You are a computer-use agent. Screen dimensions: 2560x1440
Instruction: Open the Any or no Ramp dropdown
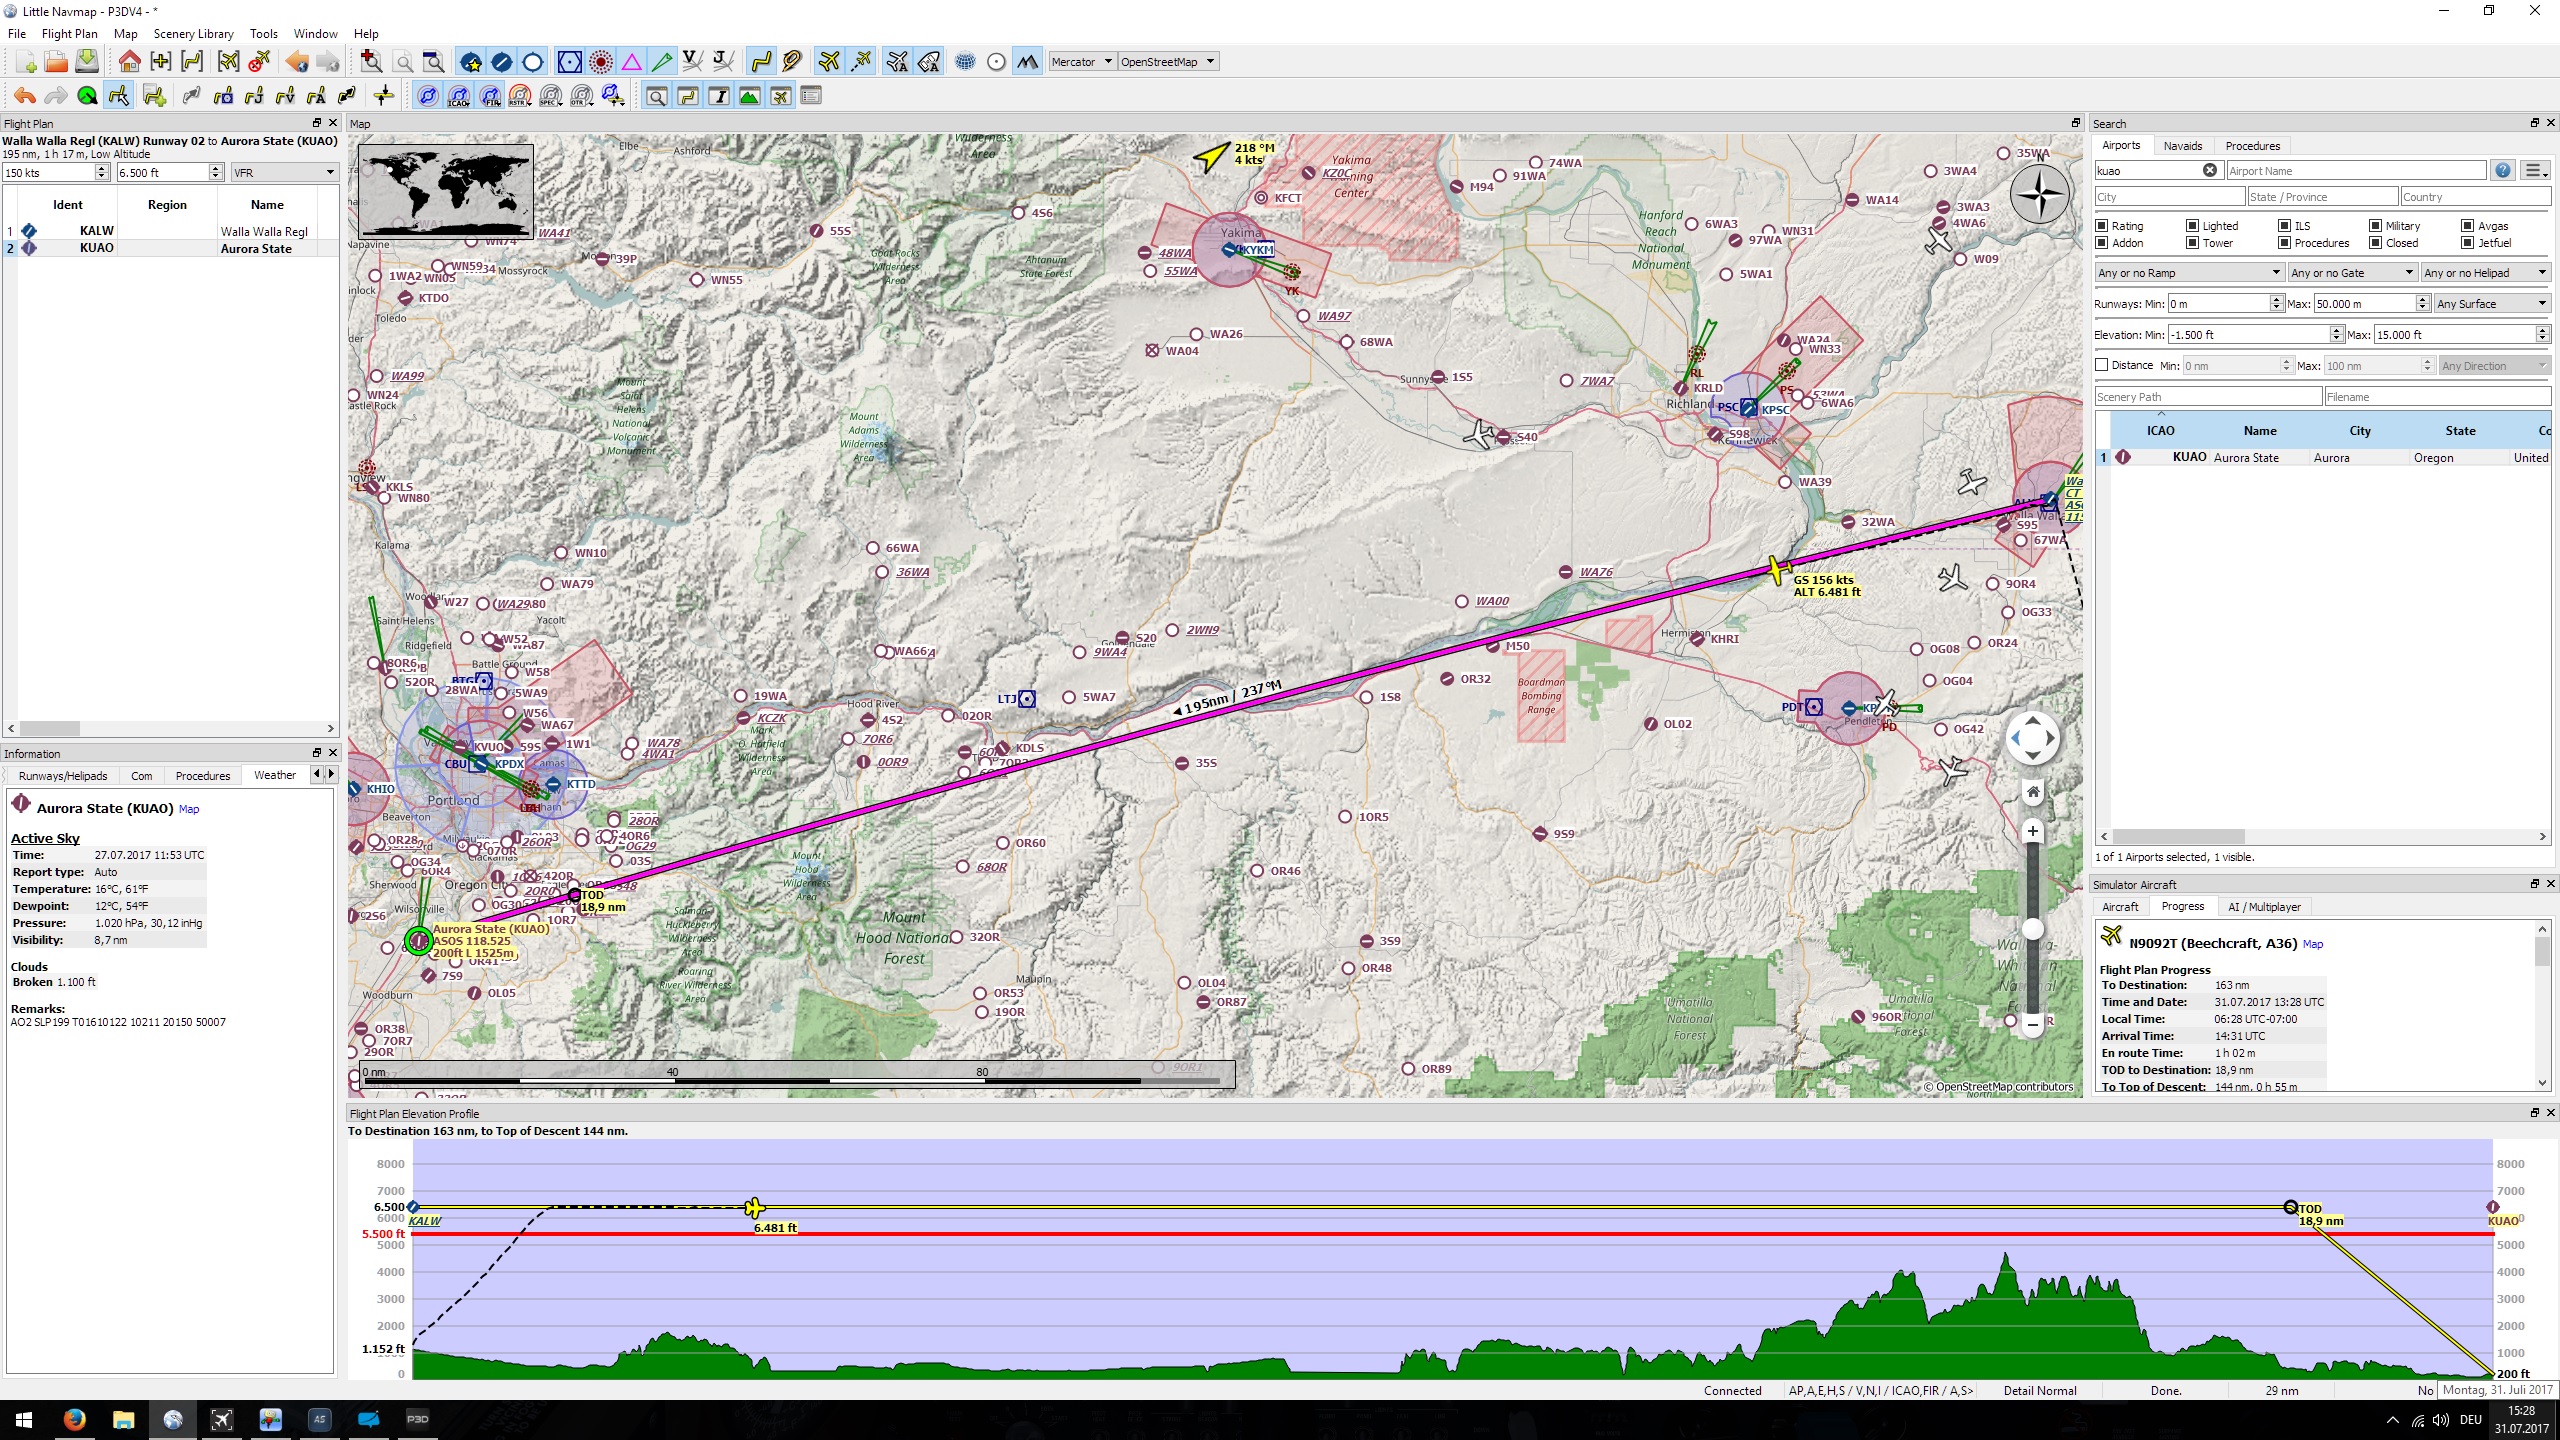coord(2189,273)
